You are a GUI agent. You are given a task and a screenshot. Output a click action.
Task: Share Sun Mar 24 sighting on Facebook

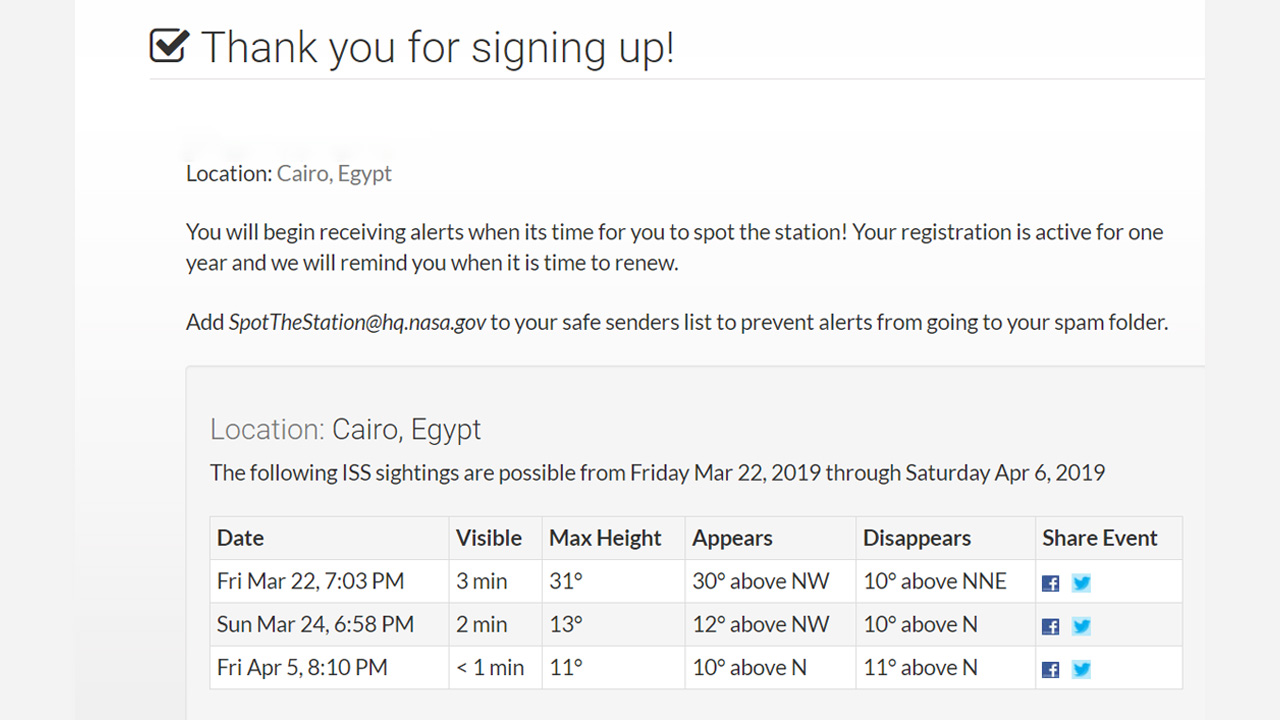[1050, 627]
